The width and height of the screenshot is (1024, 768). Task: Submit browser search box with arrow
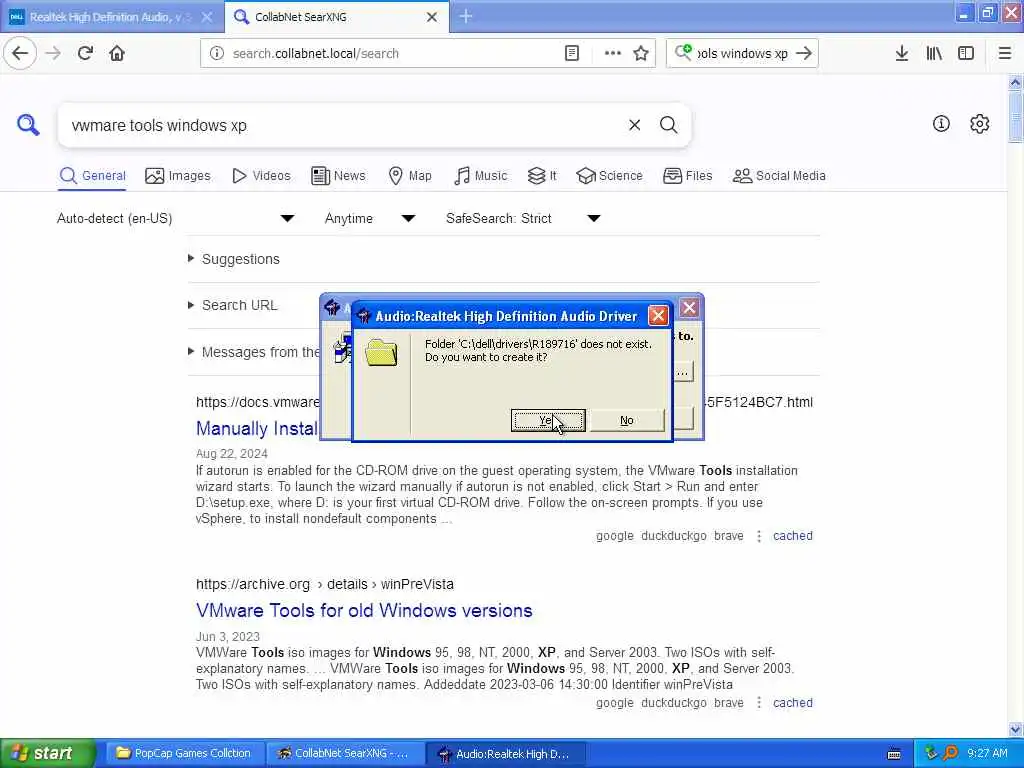(804, 54)
